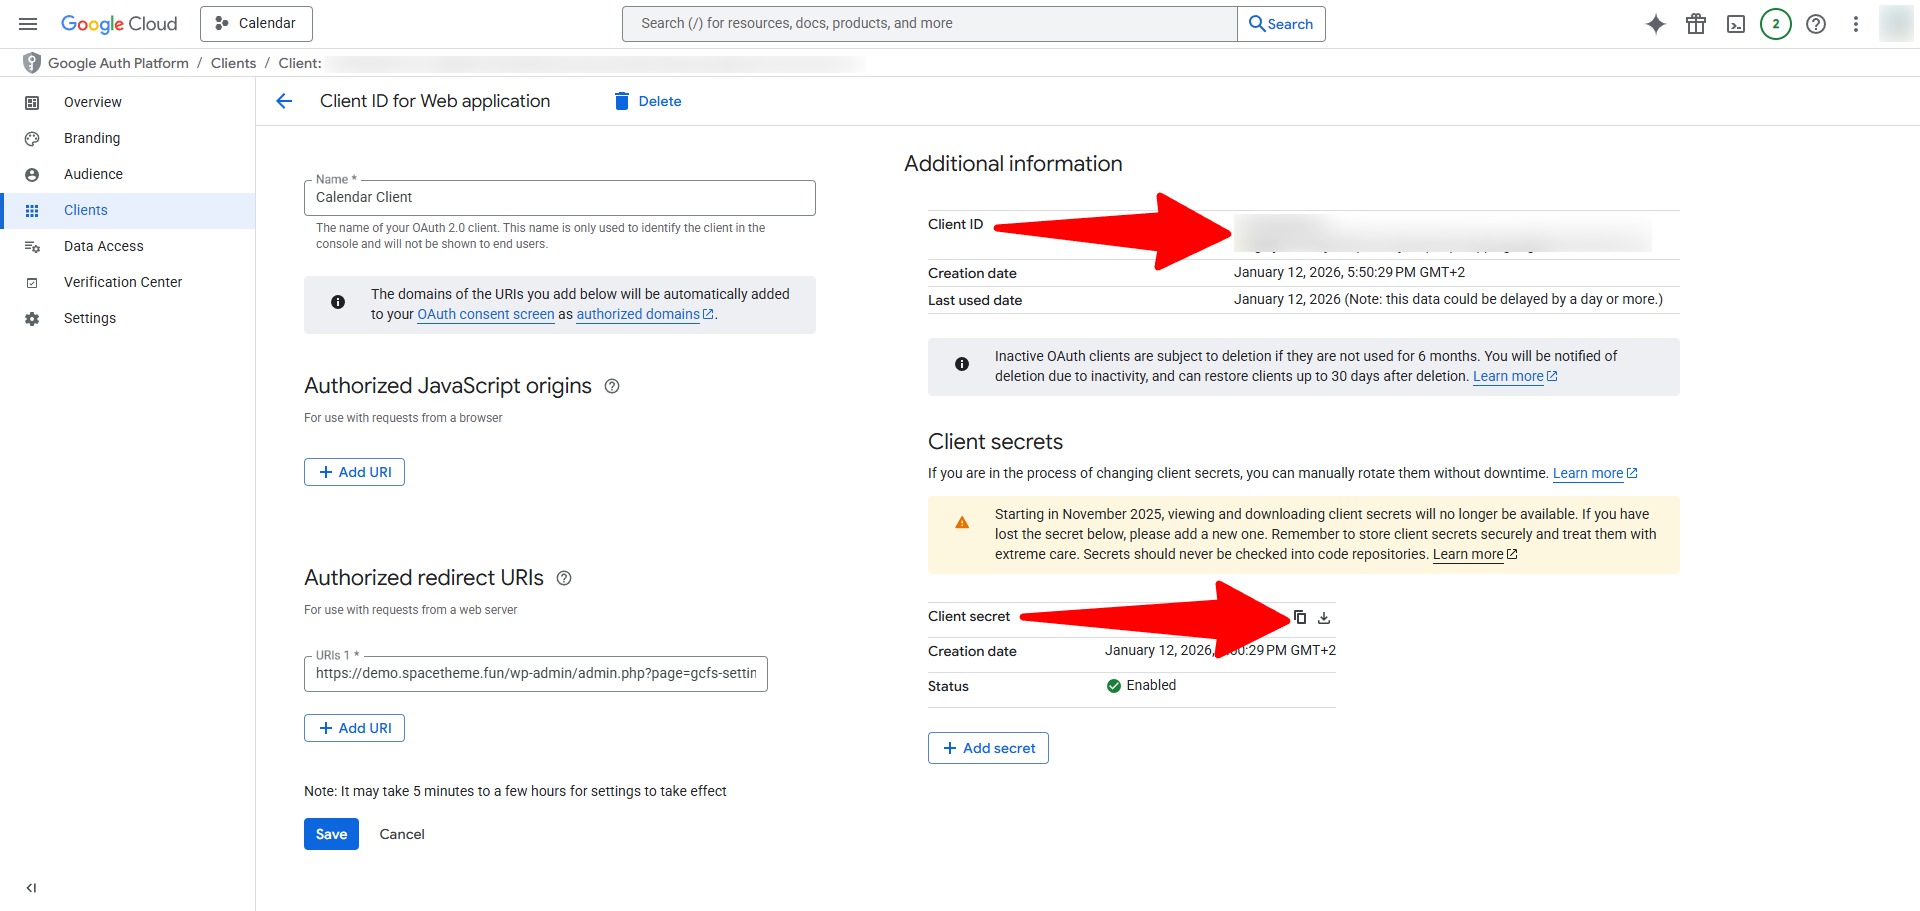This screenshot has height=911, width=1920.
Task: Click the Overview sidebar icon
Action: click(32, 102)
